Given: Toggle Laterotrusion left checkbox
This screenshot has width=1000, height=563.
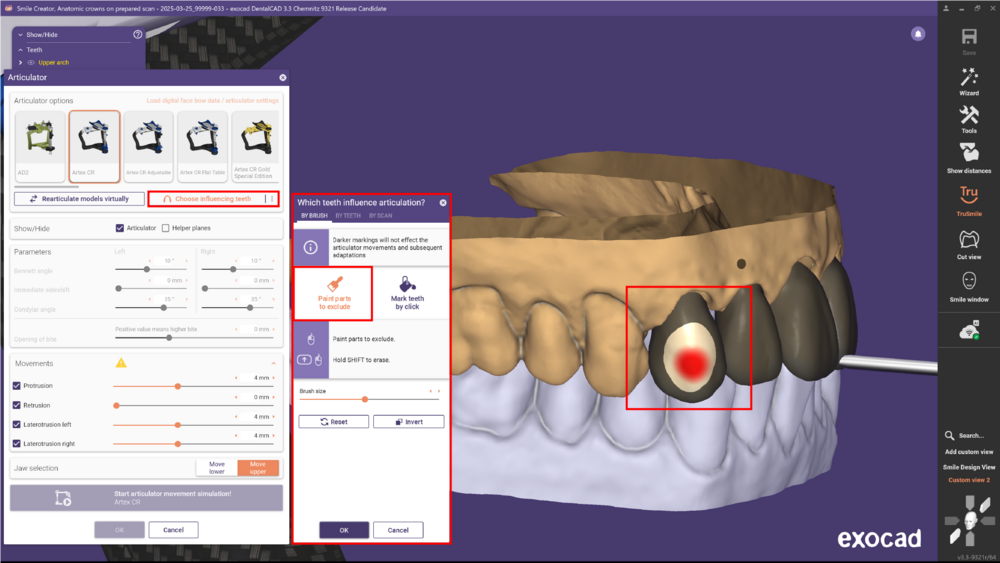Looking at the screenshot, I should [x=17, y=425].
